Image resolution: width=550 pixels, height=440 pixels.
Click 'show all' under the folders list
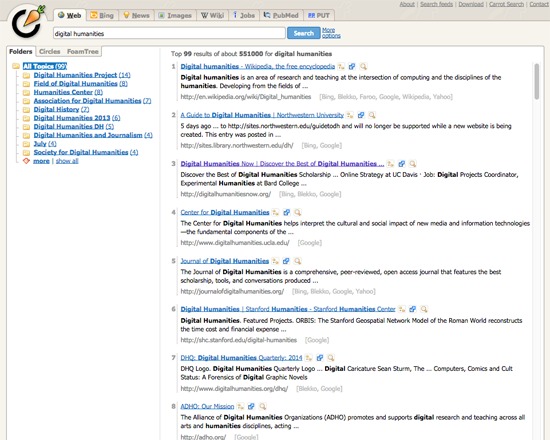coord(67,161)
